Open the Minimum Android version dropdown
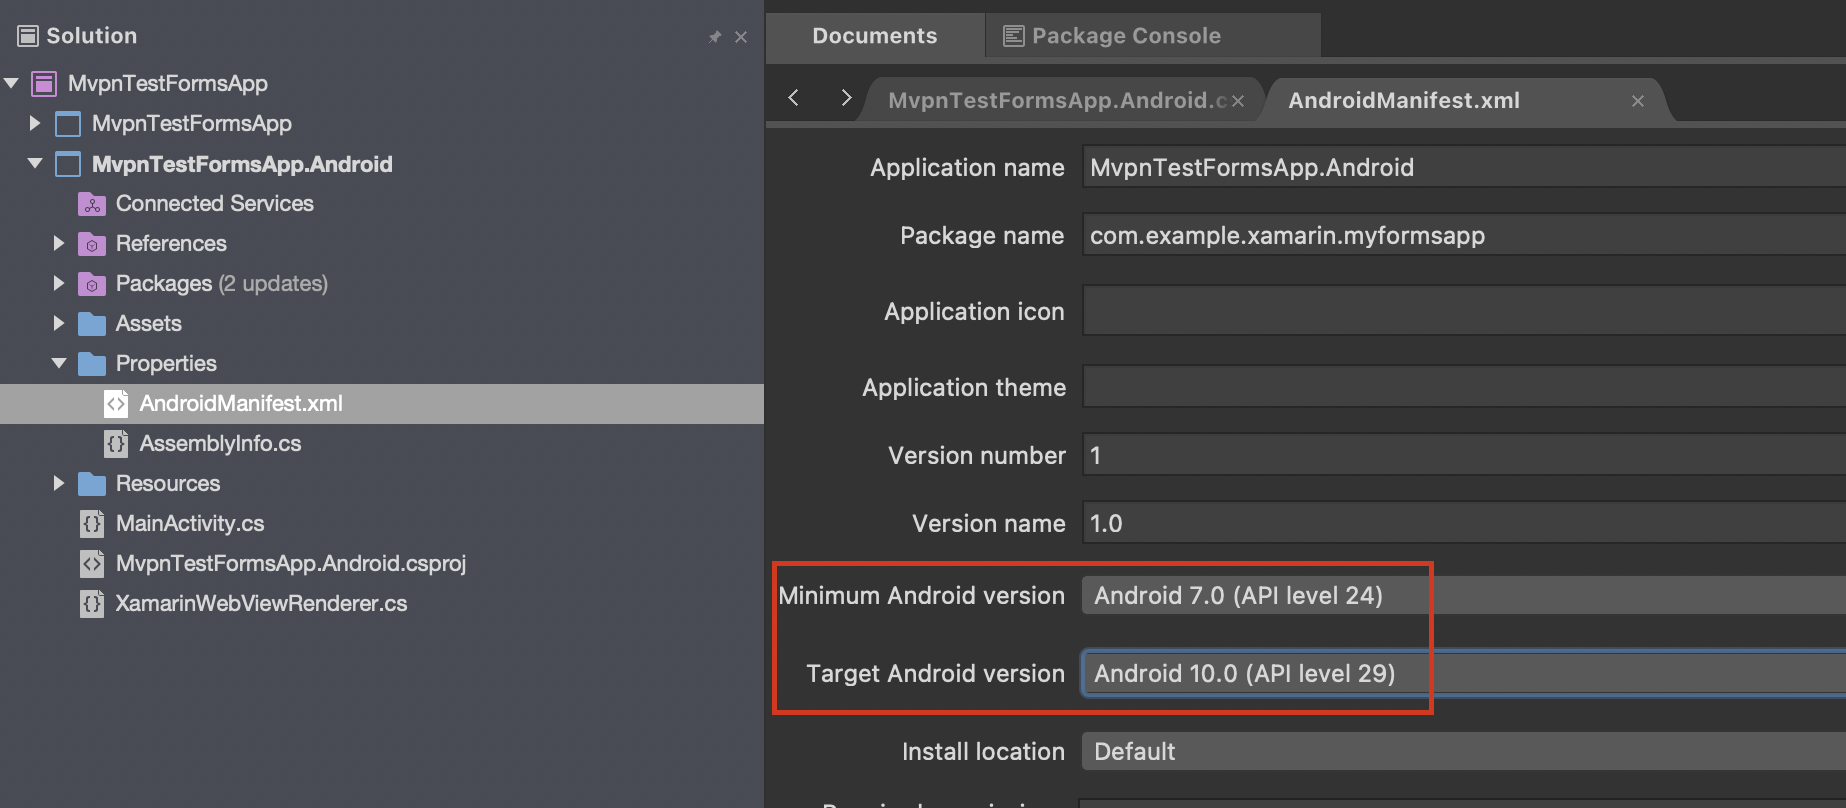1846x808 pixels. click(1464, 596)
